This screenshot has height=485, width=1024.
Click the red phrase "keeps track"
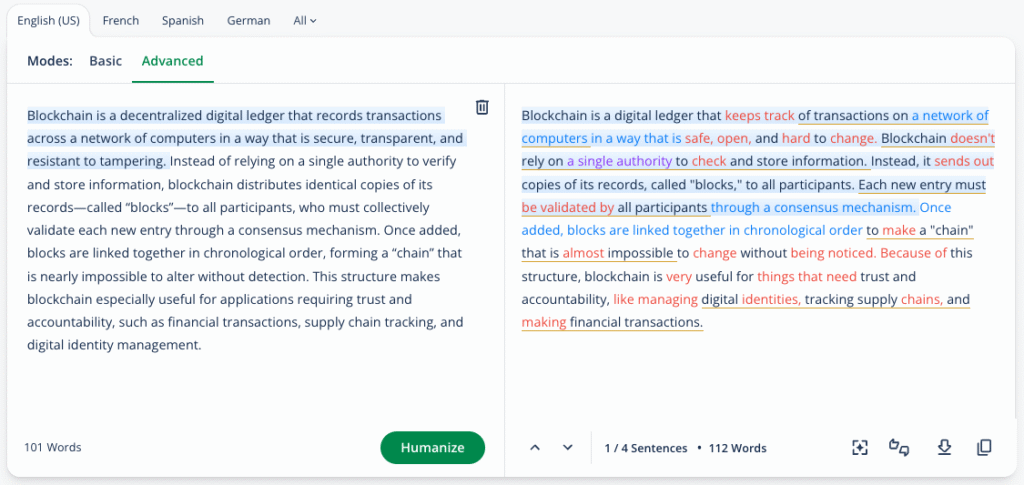[759, 115]
